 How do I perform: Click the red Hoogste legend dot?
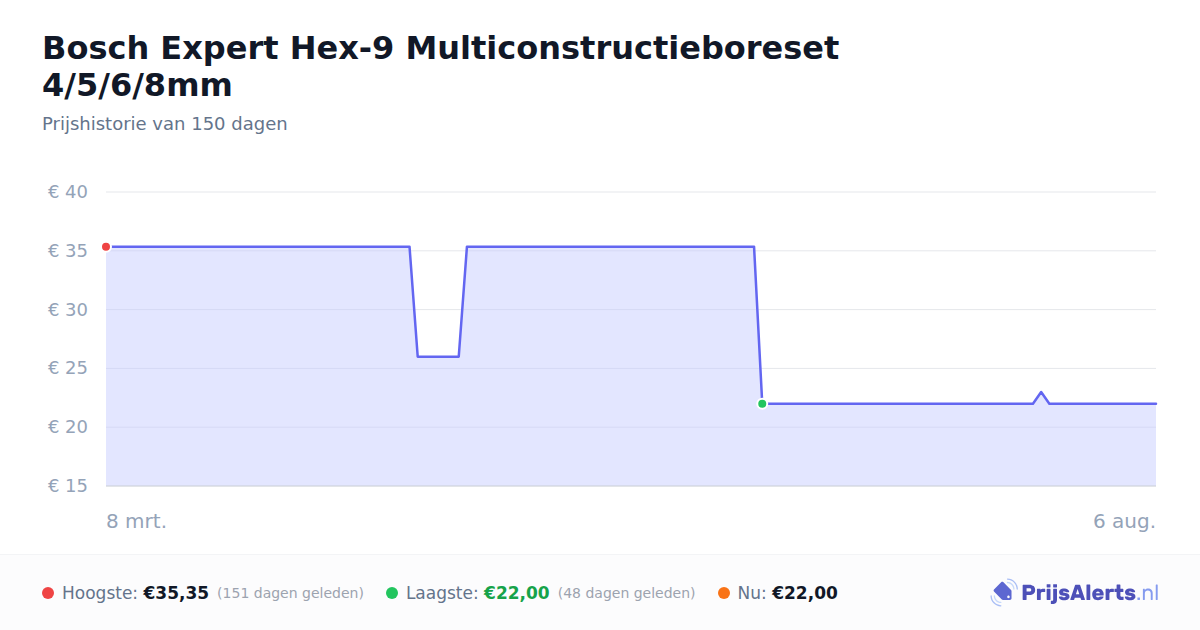[x=48, y=593]
